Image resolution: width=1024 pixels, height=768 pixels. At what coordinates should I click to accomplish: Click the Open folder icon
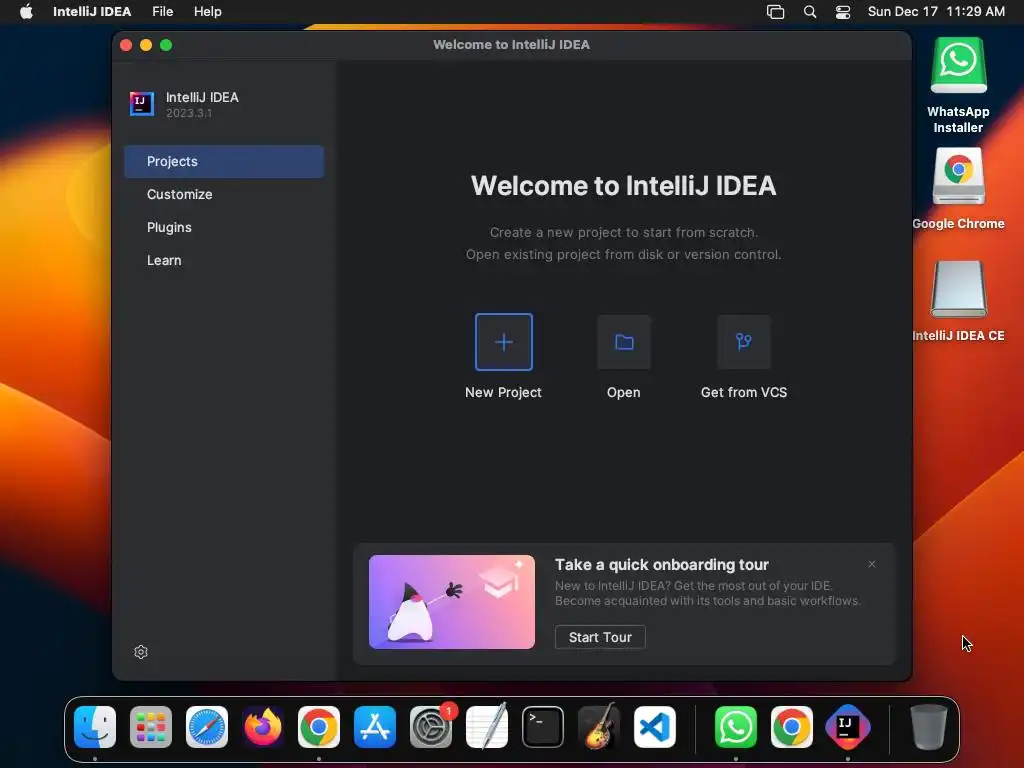pyautogui.click(x=624, y=342)
